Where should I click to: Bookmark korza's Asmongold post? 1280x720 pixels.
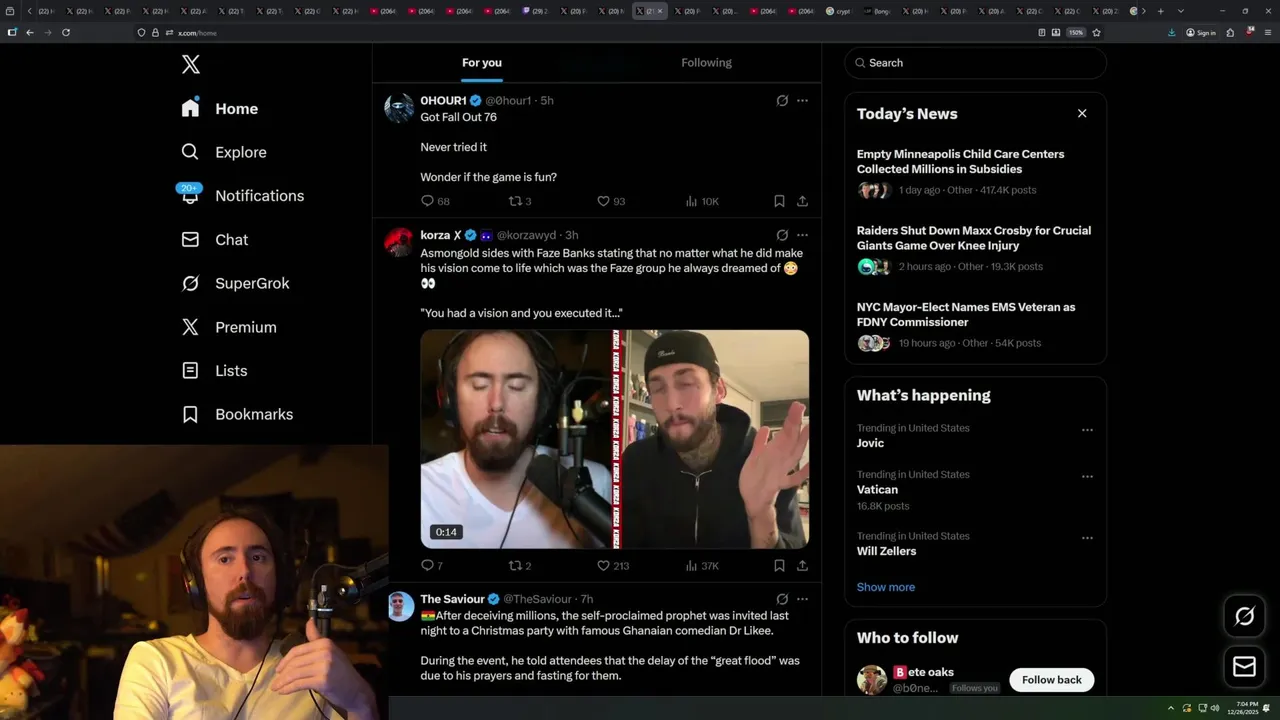[779, 566]
